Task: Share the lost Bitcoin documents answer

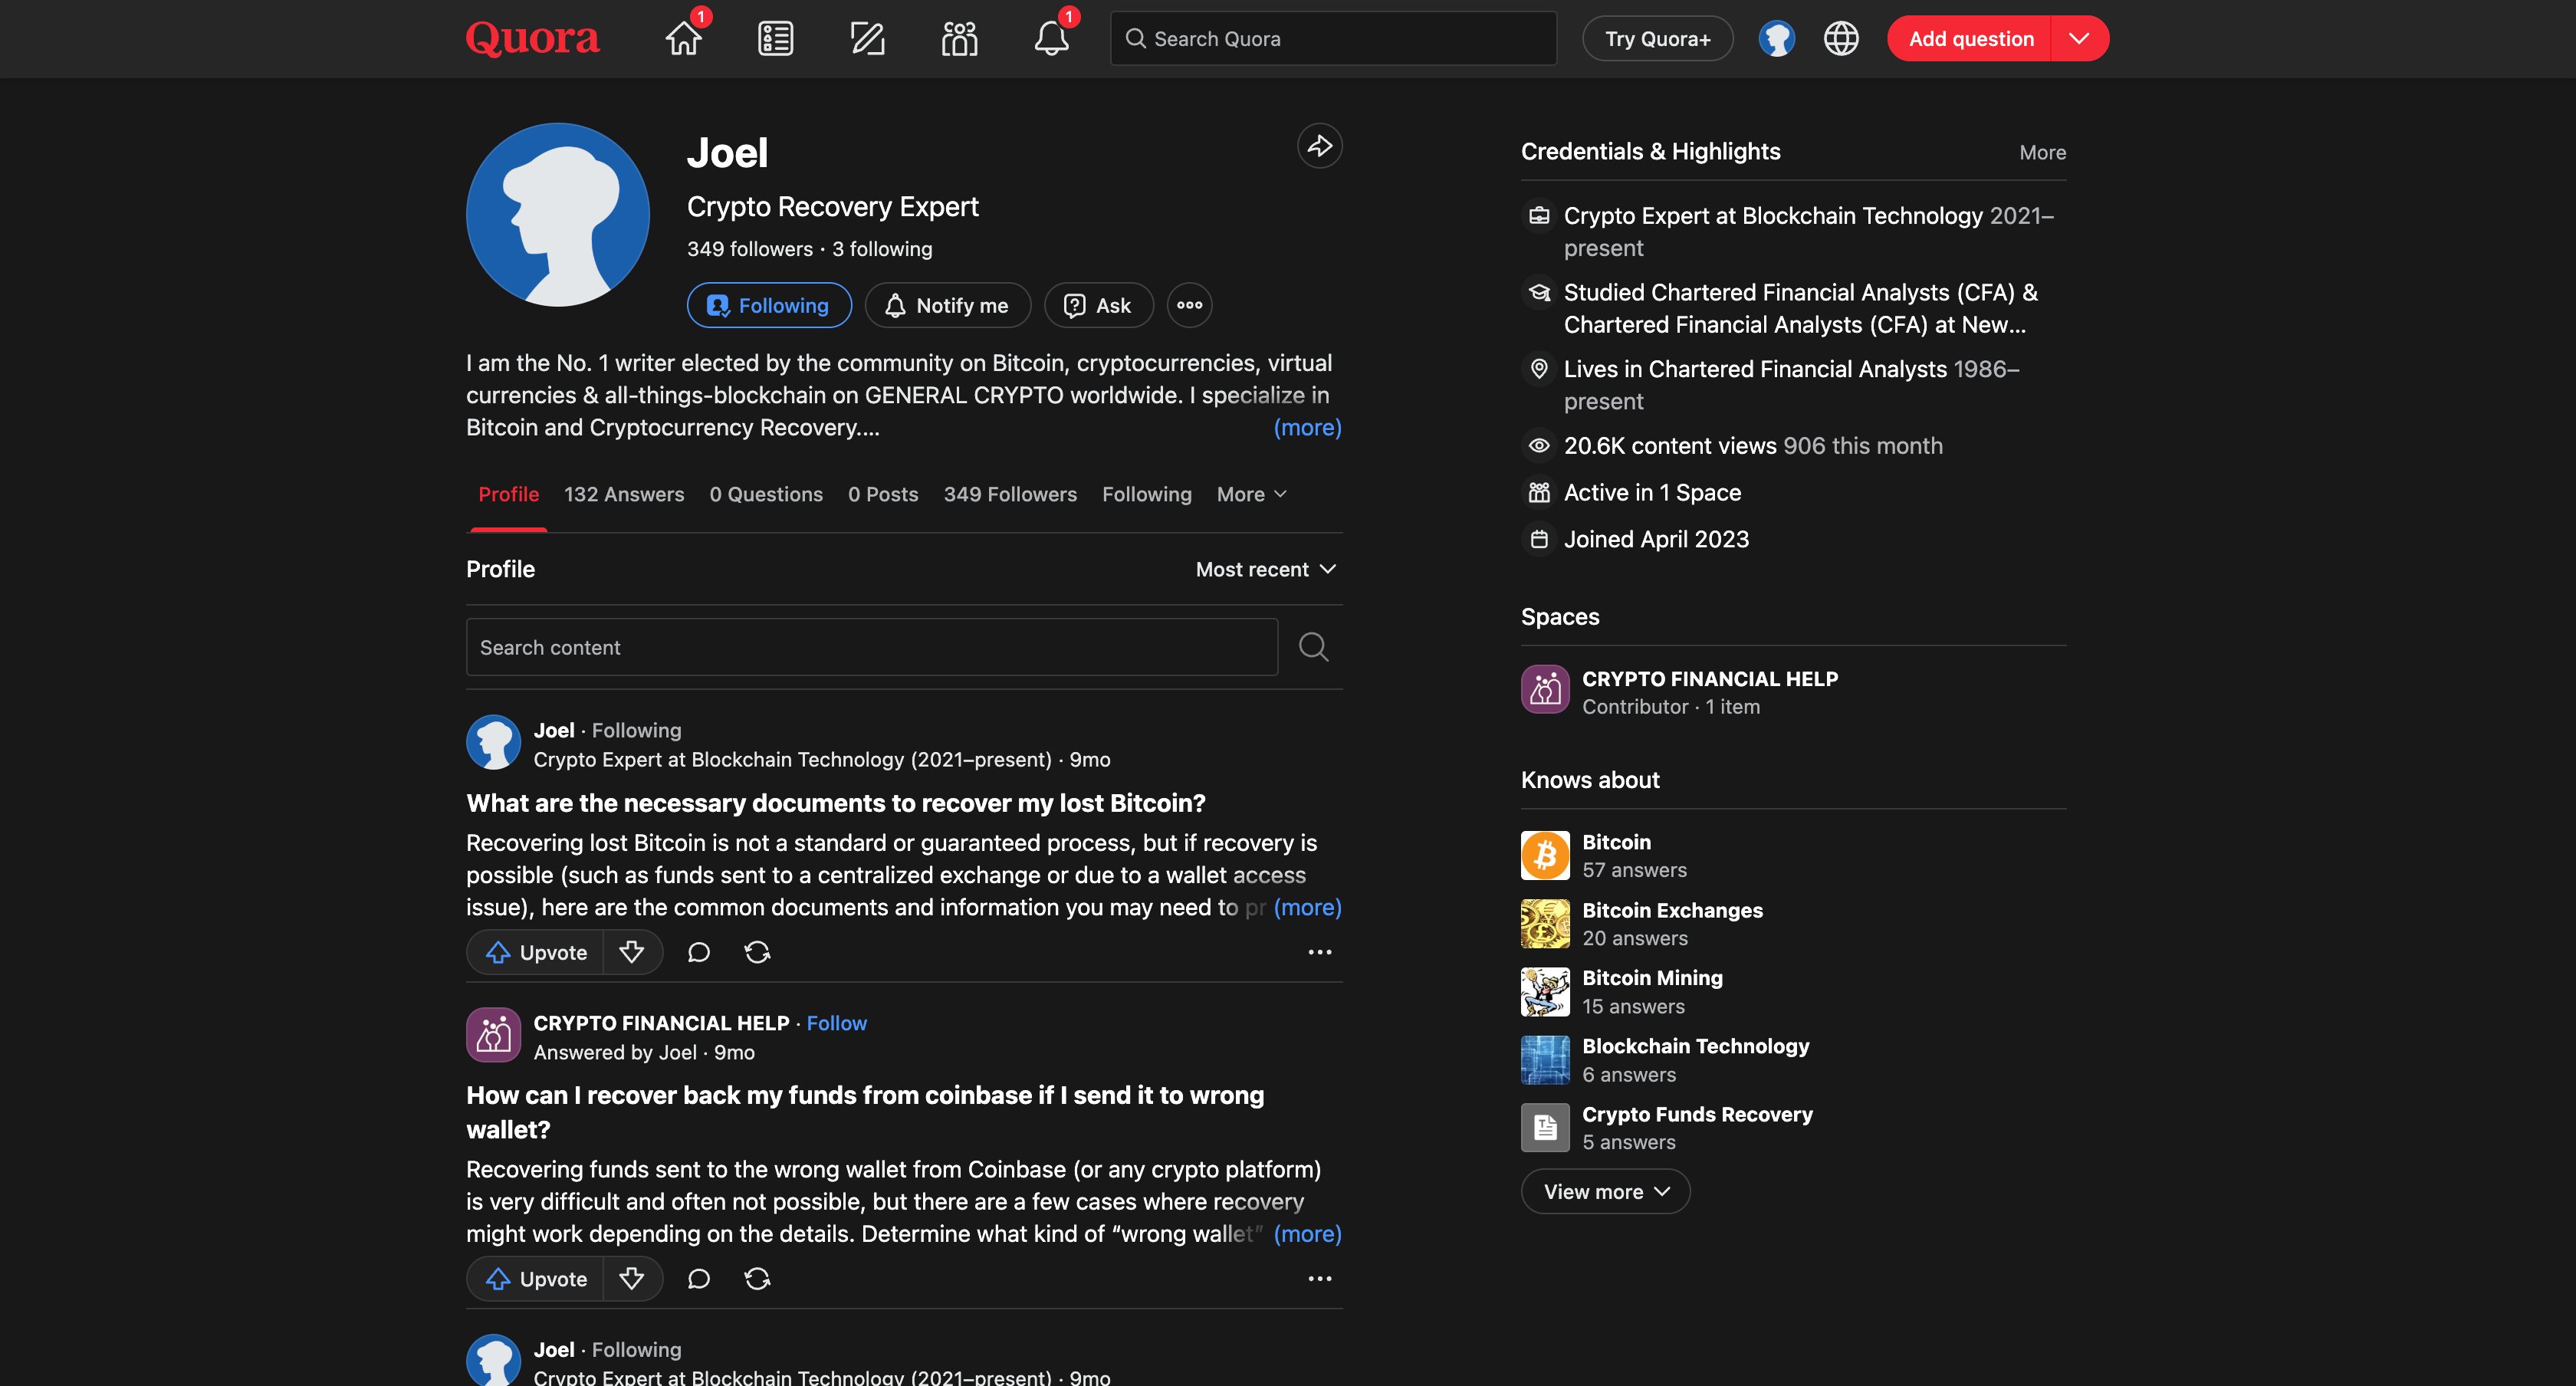Action: pyautogui.click(x=757, y=952)
